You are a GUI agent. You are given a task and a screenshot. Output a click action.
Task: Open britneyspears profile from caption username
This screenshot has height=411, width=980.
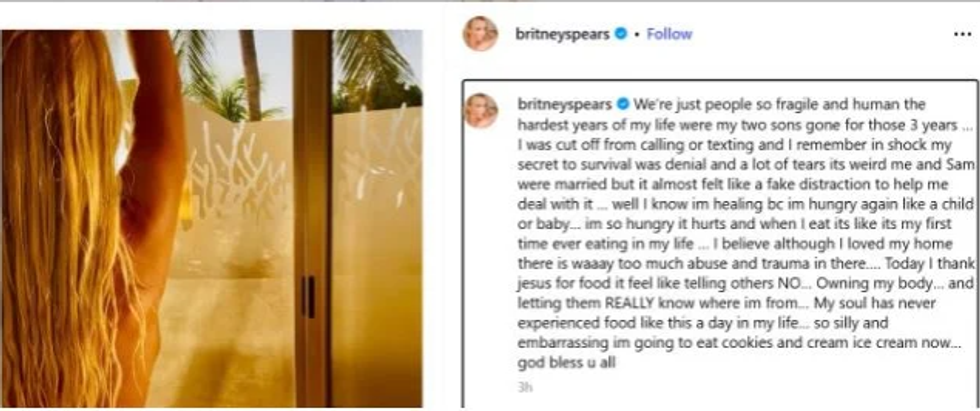coord(564,104)
